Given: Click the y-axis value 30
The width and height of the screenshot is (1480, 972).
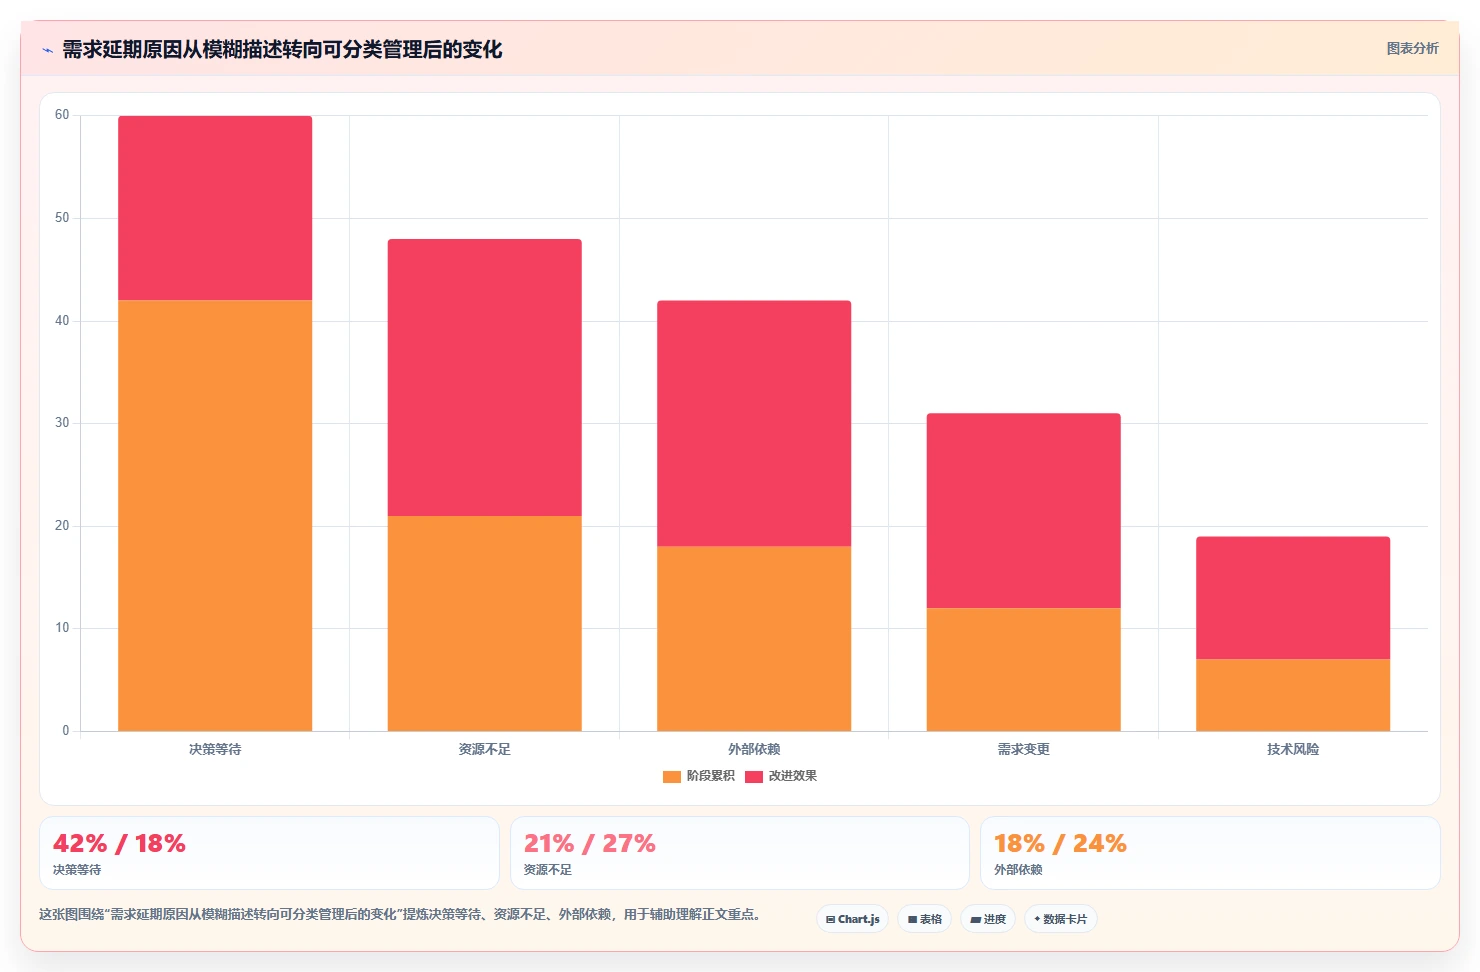Looking at the screenshot, I should click(62, 423).
